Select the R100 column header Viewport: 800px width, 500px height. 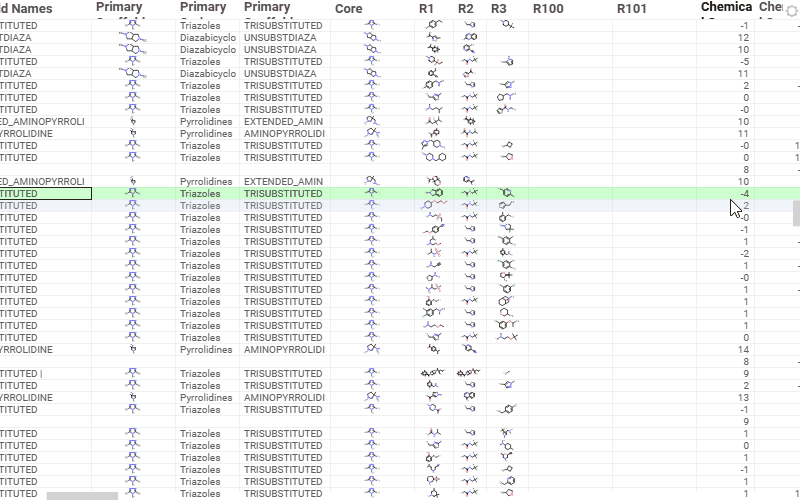[548, 9]
